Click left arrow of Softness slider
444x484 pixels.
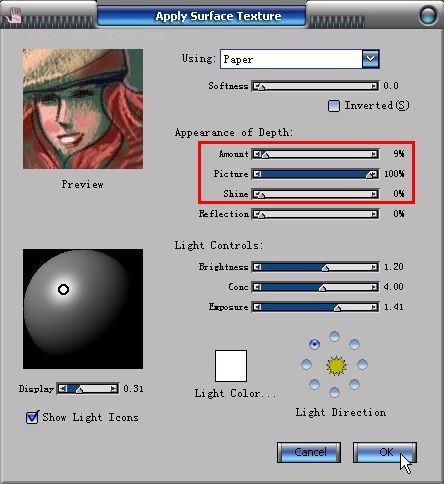[x=256, y=86]
